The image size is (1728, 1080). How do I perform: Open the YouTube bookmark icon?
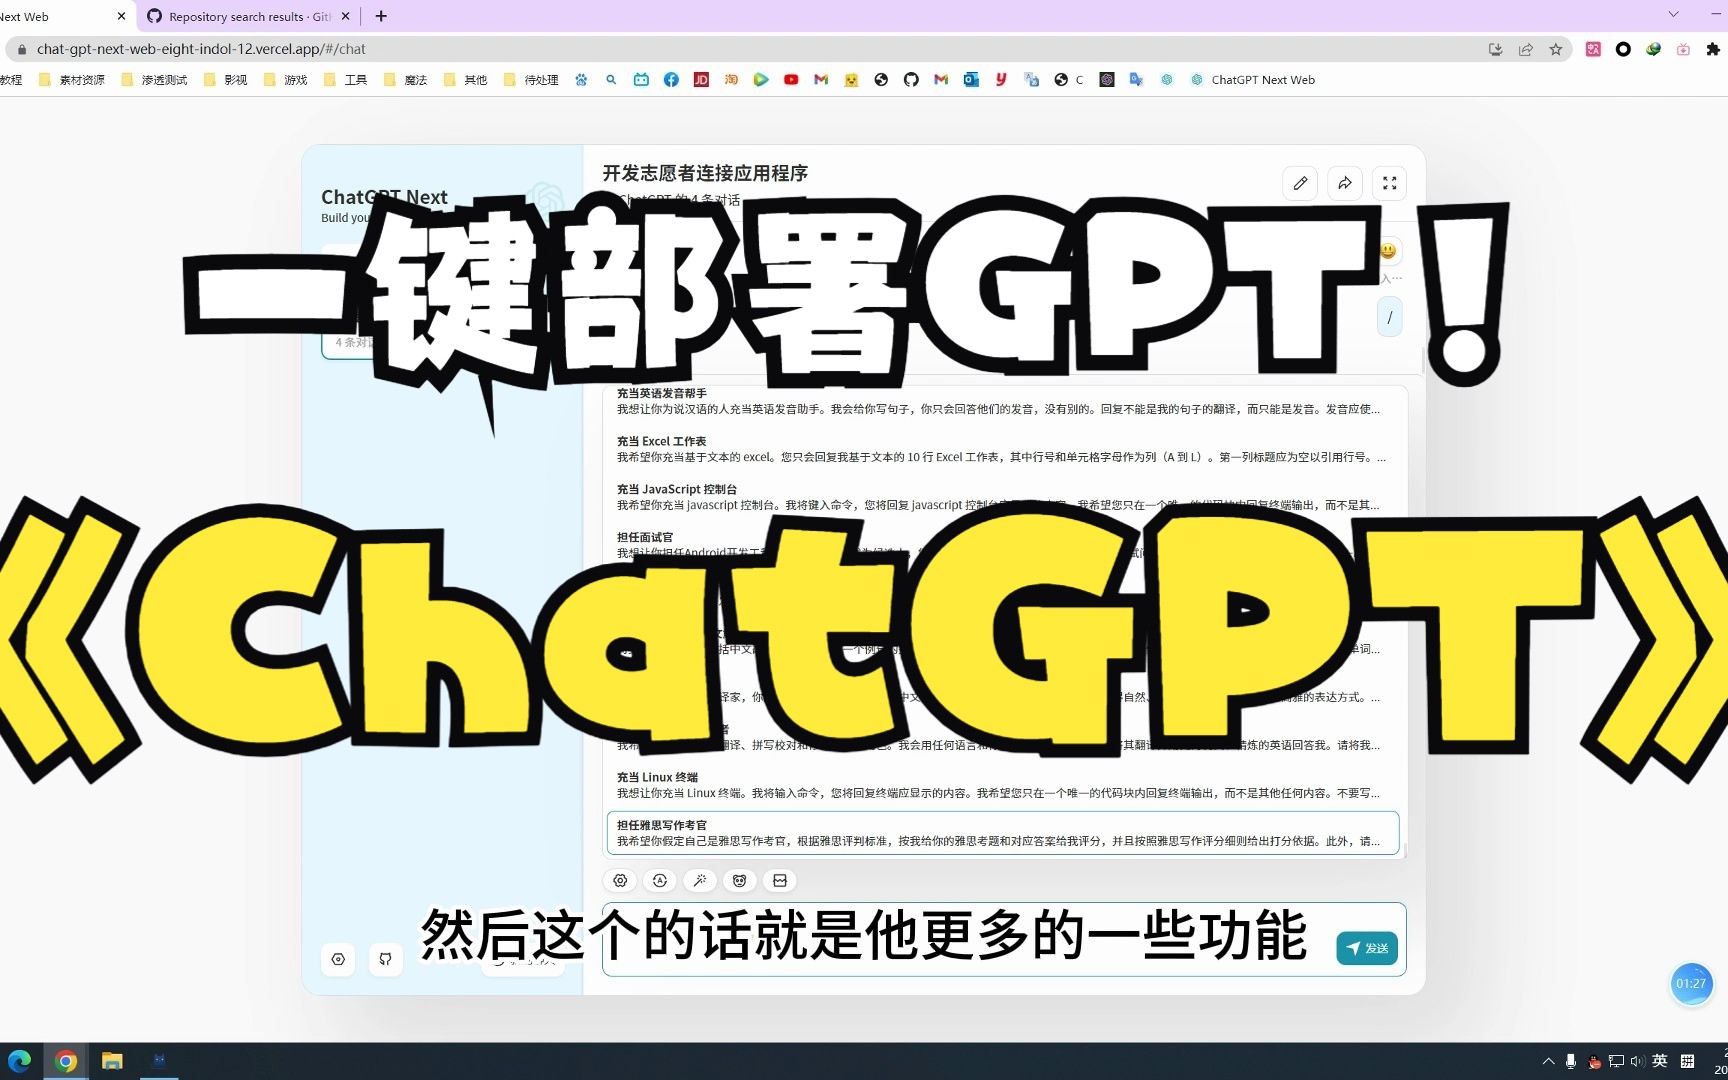(x=791, y=80)
